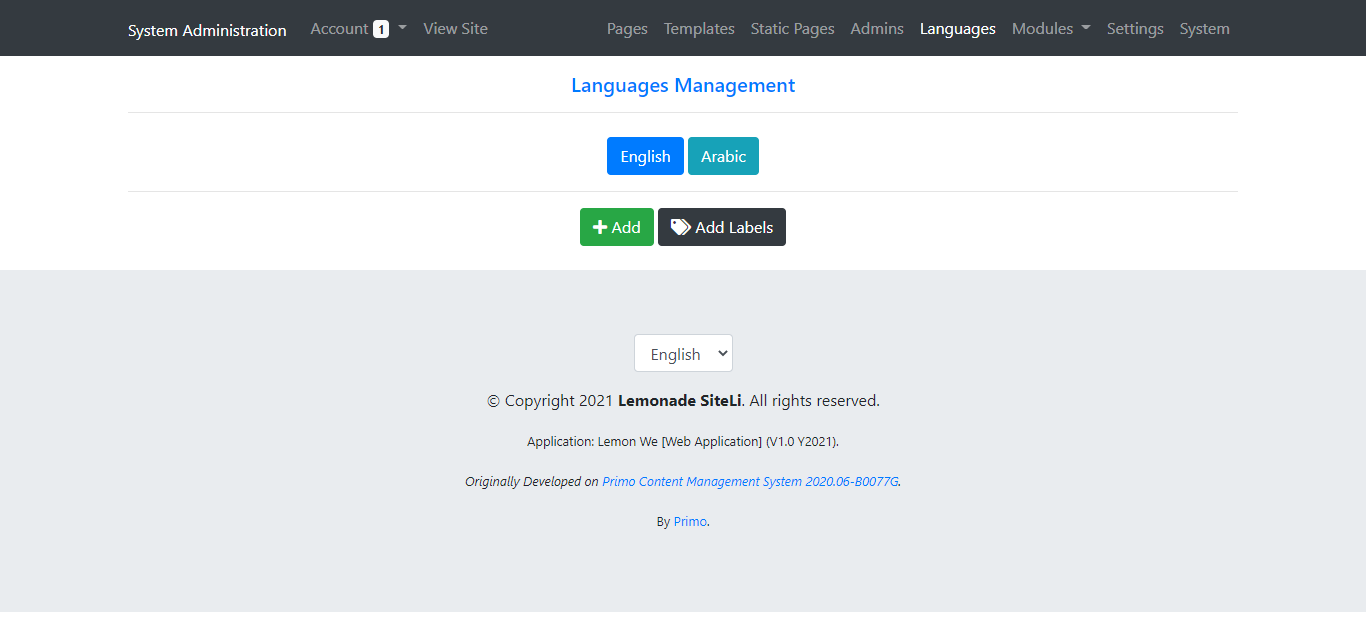Click the plus icon on Add button

[600, 227]
